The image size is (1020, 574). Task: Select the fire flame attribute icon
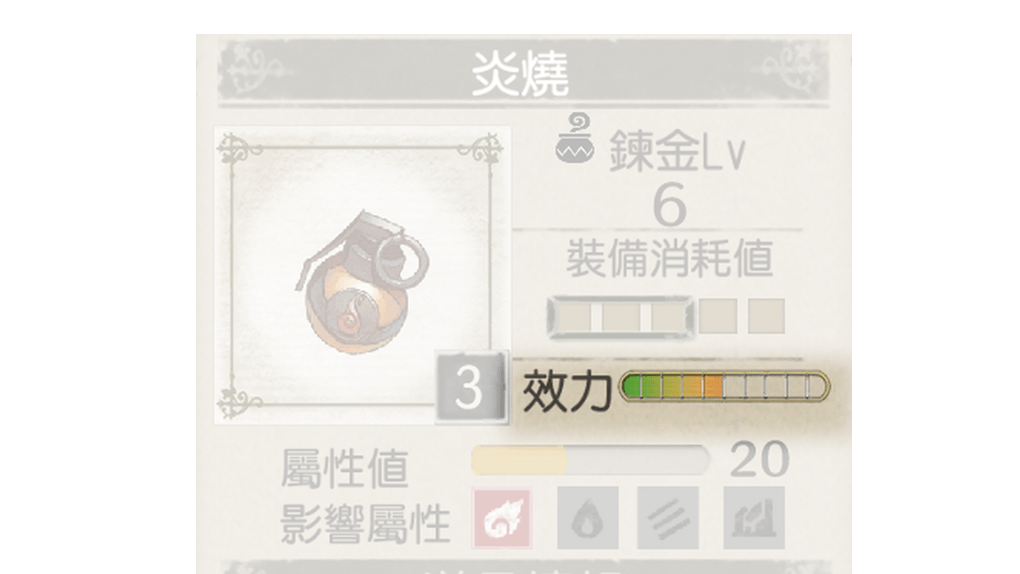click(x=587, y=518)
